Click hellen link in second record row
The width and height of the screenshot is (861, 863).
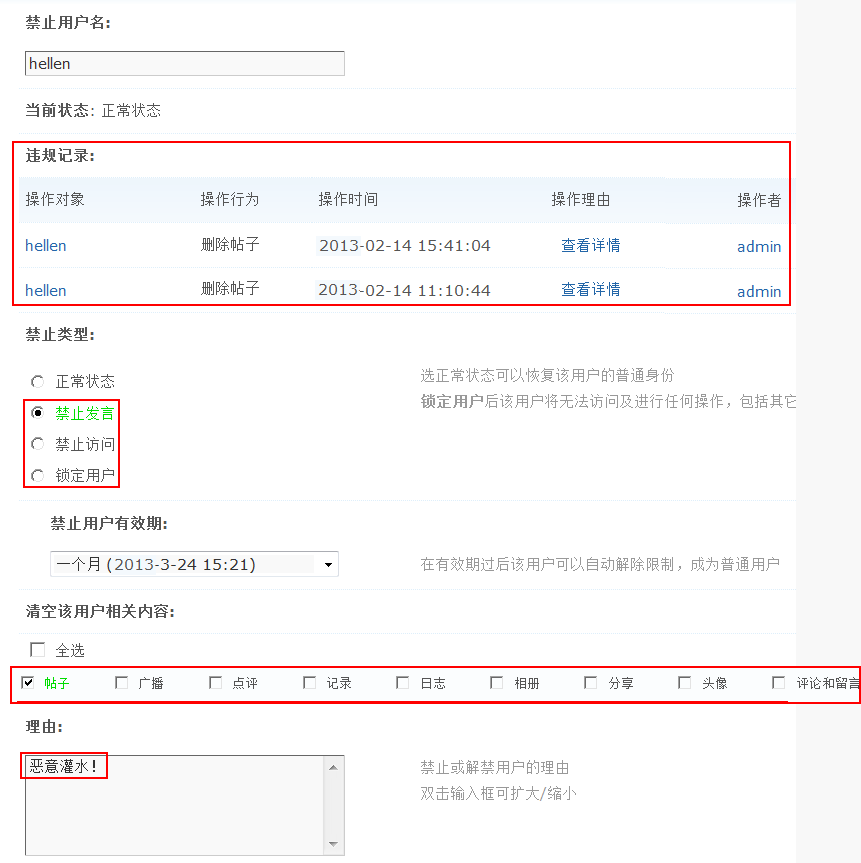[46, 290]
